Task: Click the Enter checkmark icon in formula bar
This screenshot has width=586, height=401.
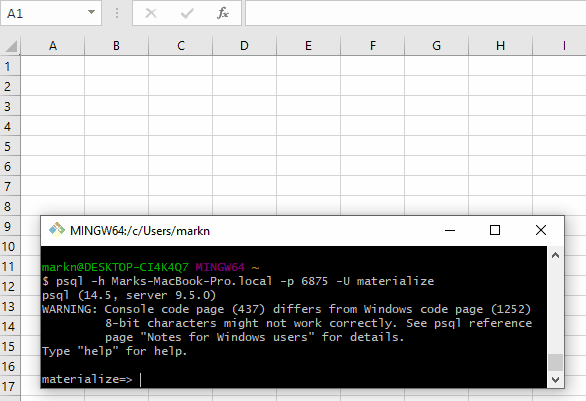Action: pyautogui.click(x=187, y=13)
